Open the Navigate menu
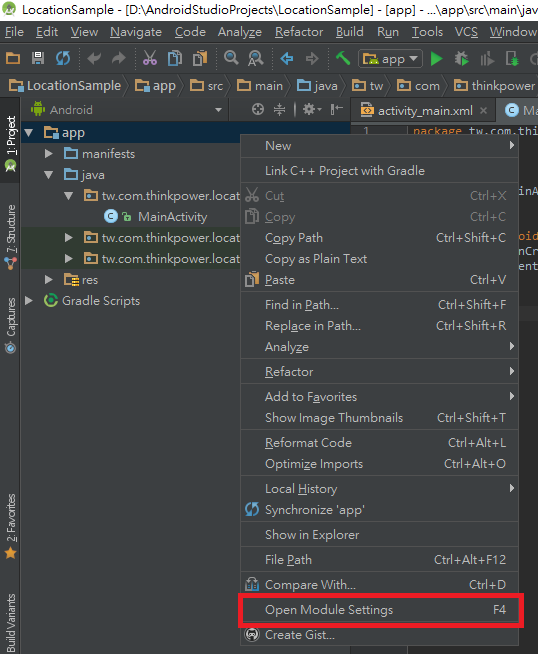This screenshot has width=541, height=655. click(x=136, y=32)
